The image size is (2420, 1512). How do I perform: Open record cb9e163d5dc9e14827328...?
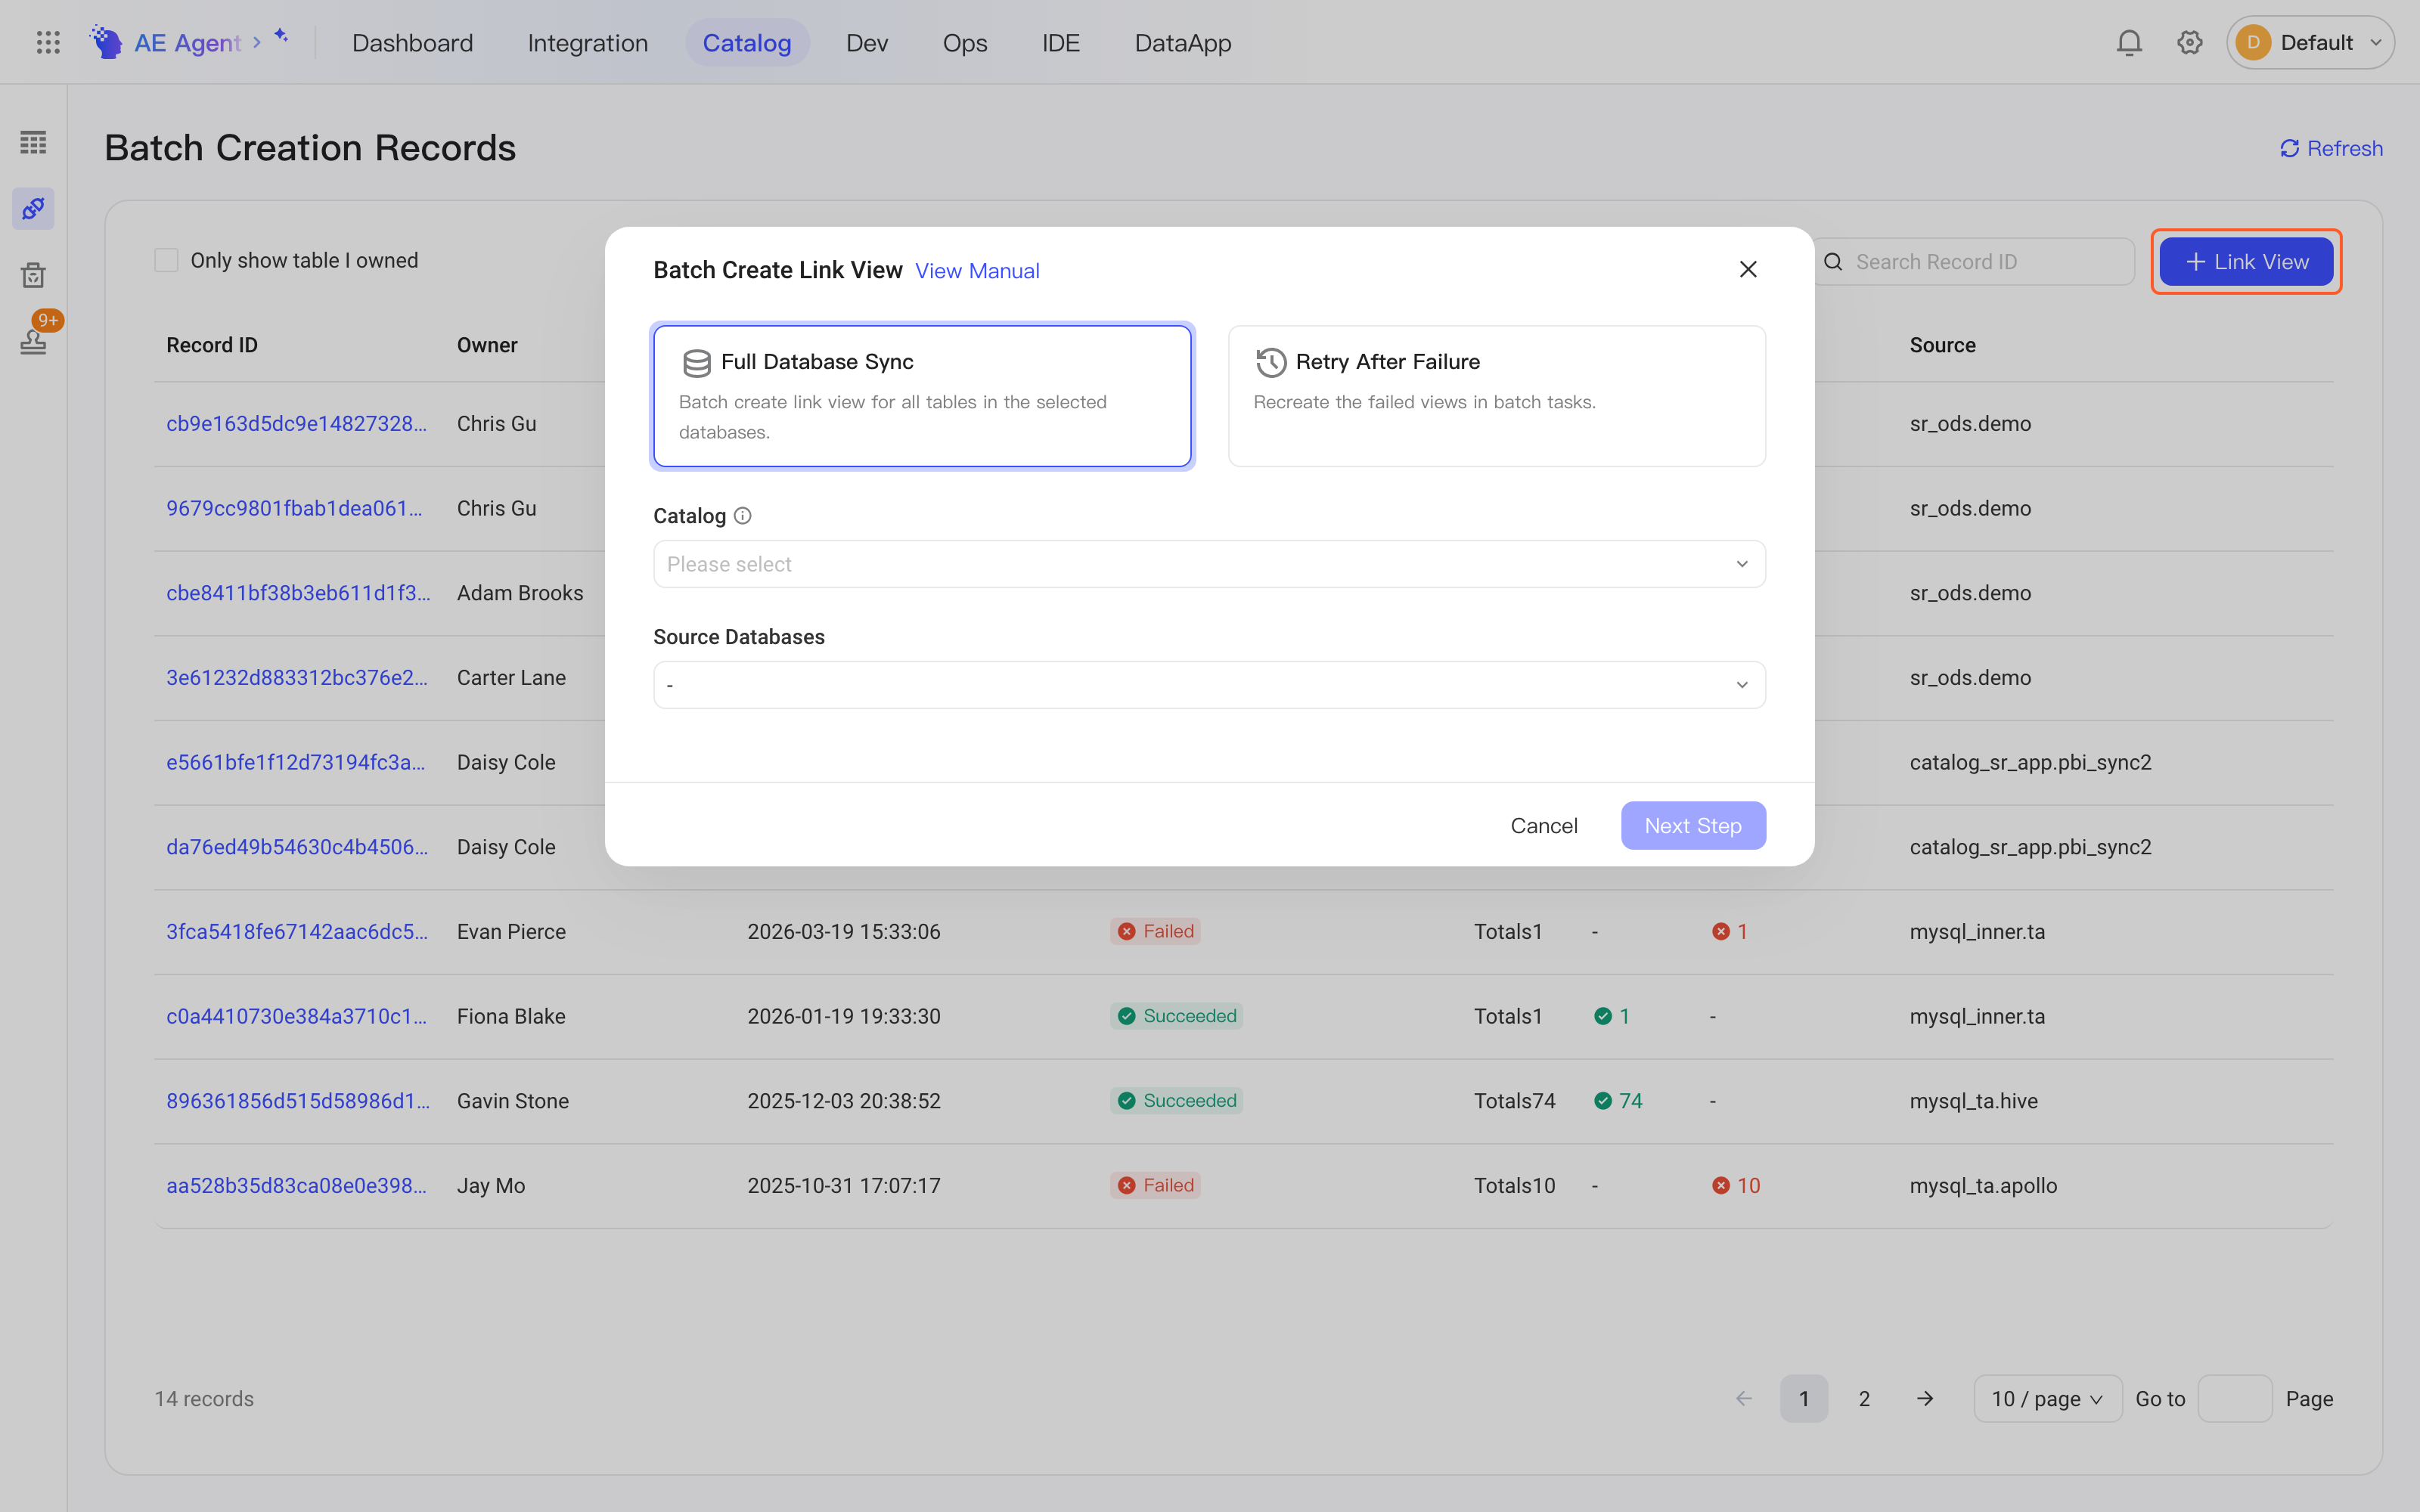coord(296,423)
